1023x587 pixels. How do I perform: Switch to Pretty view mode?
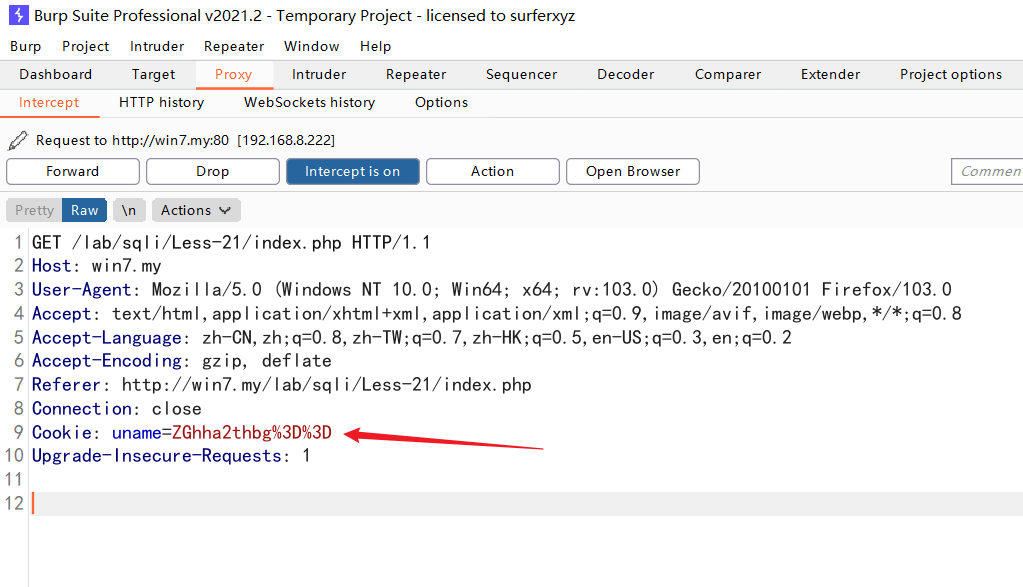click(x=34, y=210)
